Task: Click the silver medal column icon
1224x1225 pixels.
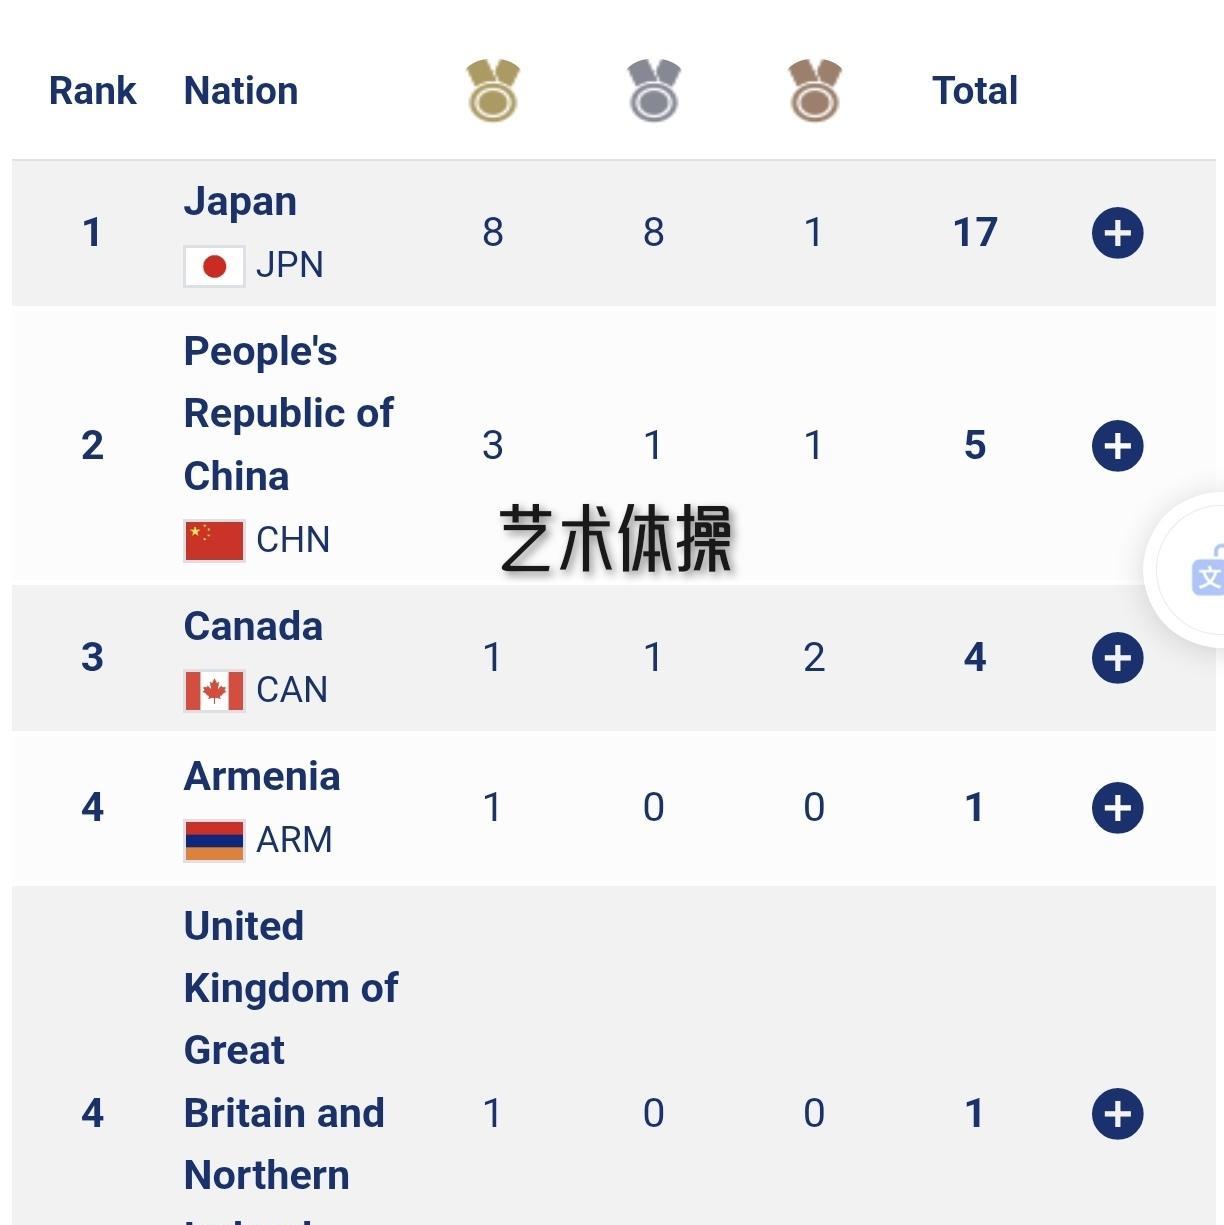Action: point(654,91)
